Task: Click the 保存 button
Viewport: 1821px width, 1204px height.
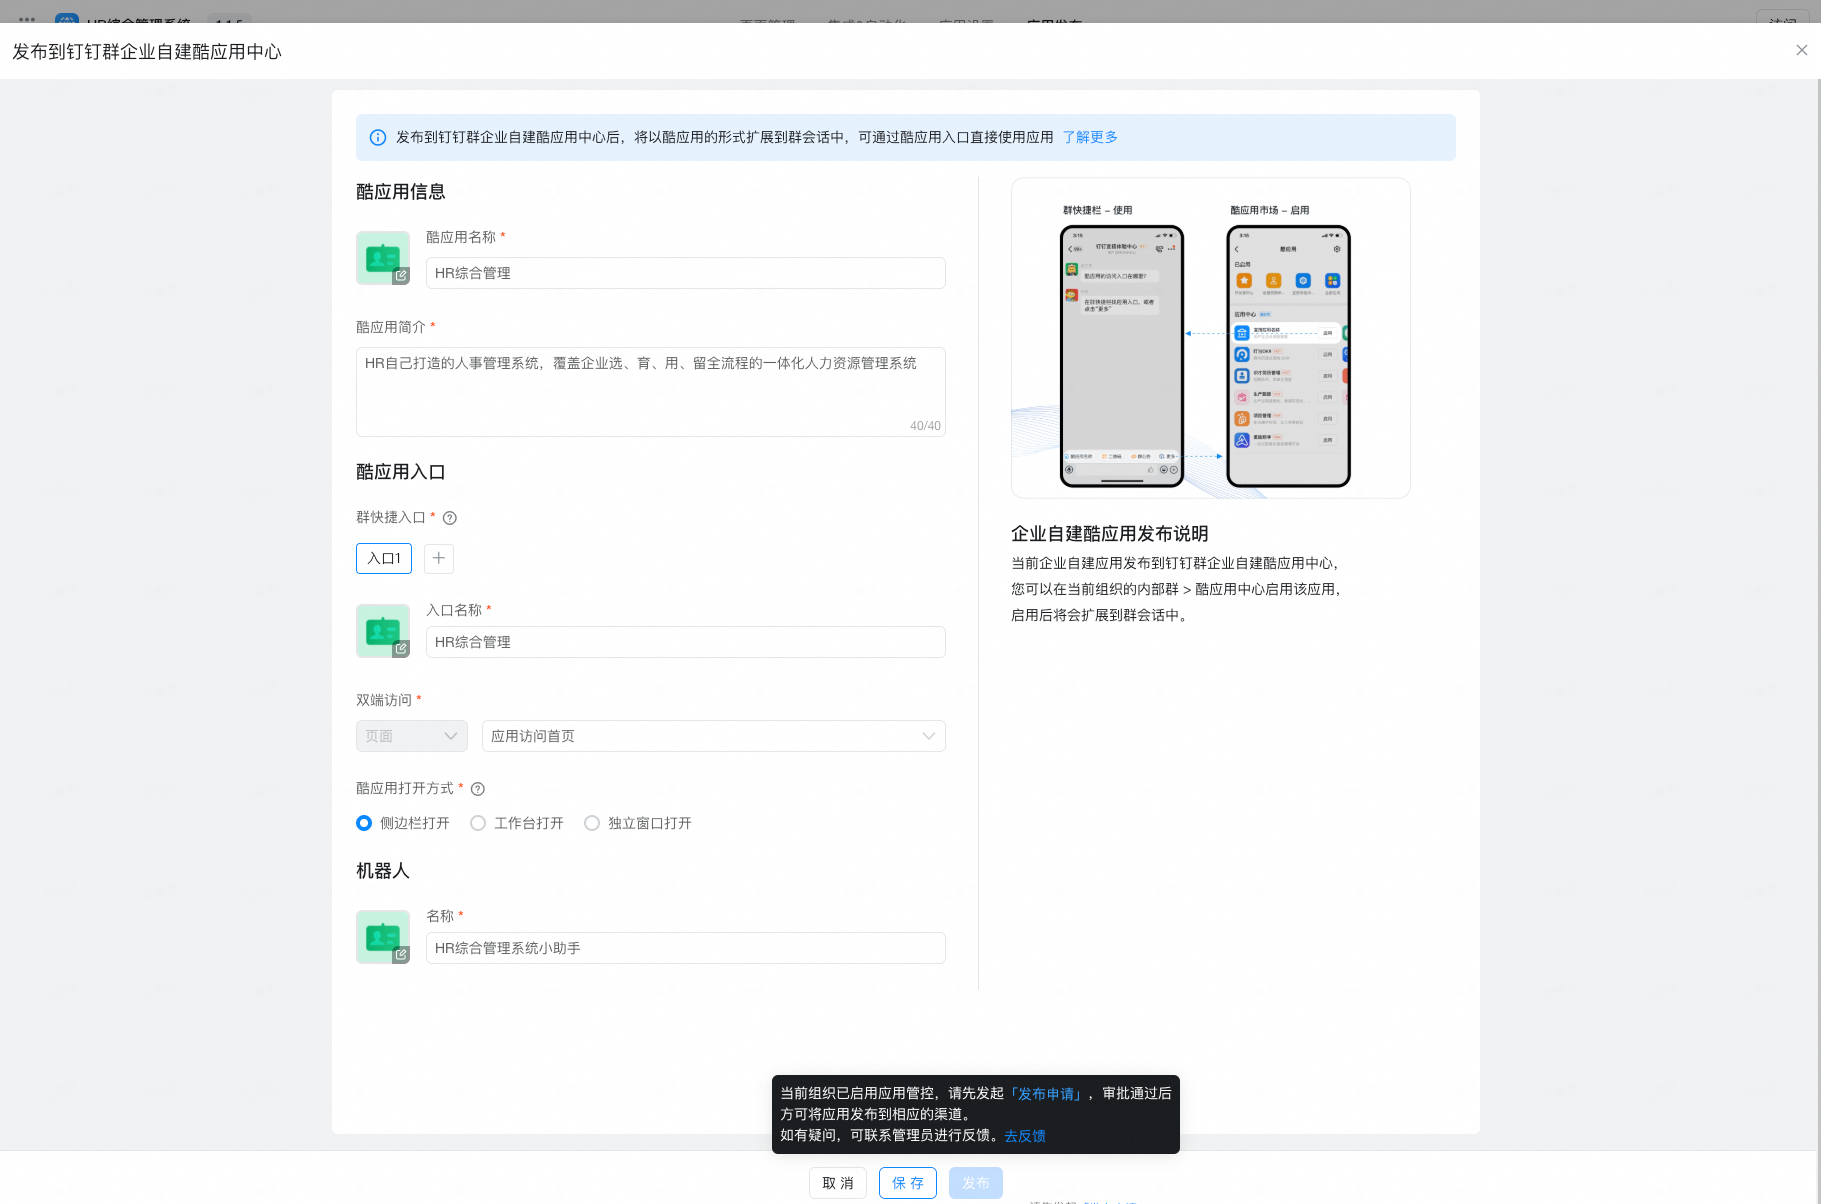Action: click(907, 1183)
